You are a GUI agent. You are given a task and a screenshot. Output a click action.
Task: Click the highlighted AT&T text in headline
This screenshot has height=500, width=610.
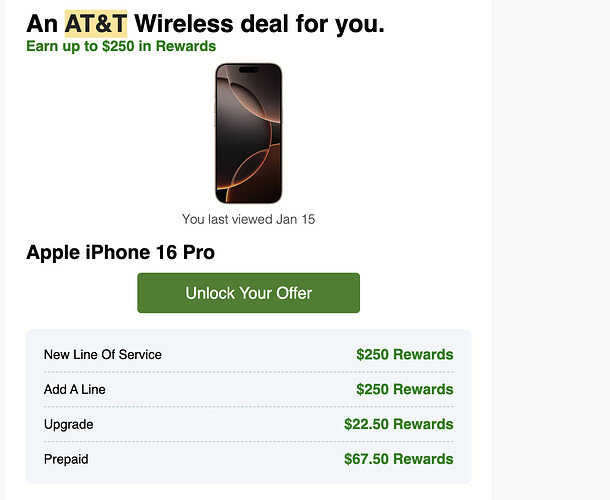96,23
